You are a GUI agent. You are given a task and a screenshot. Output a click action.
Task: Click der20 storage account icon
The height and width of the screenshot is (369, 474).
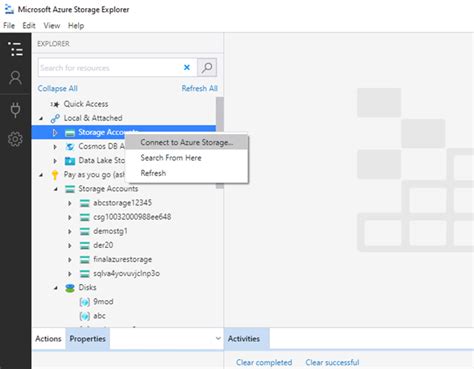pyautogui.click(x=85, y=245)
